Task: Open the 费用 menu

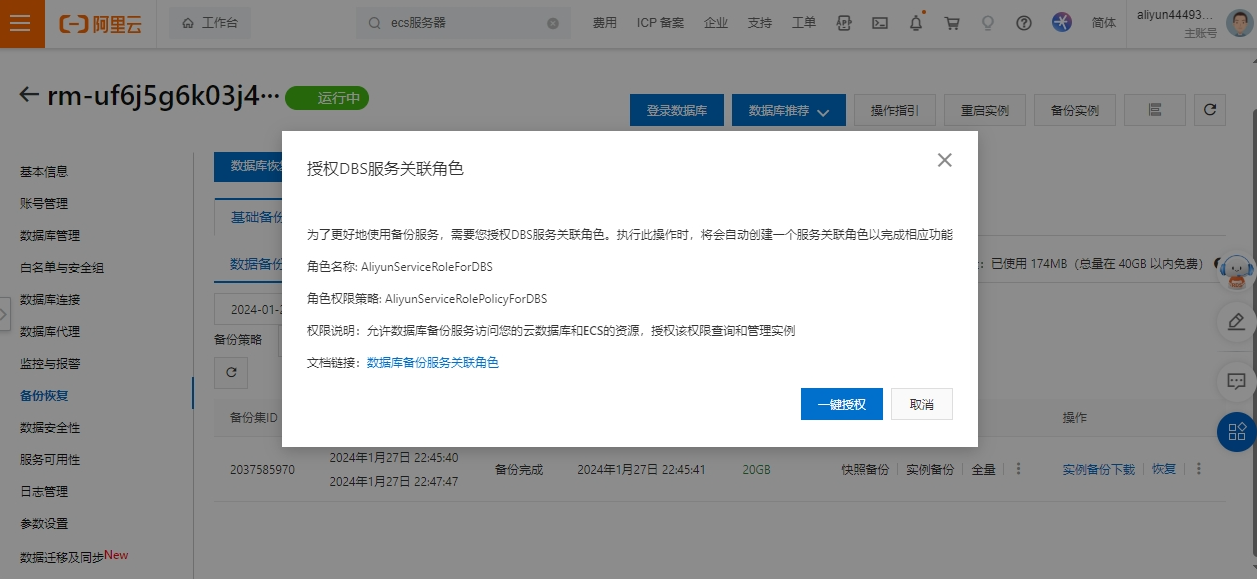Action: [604, 23]
